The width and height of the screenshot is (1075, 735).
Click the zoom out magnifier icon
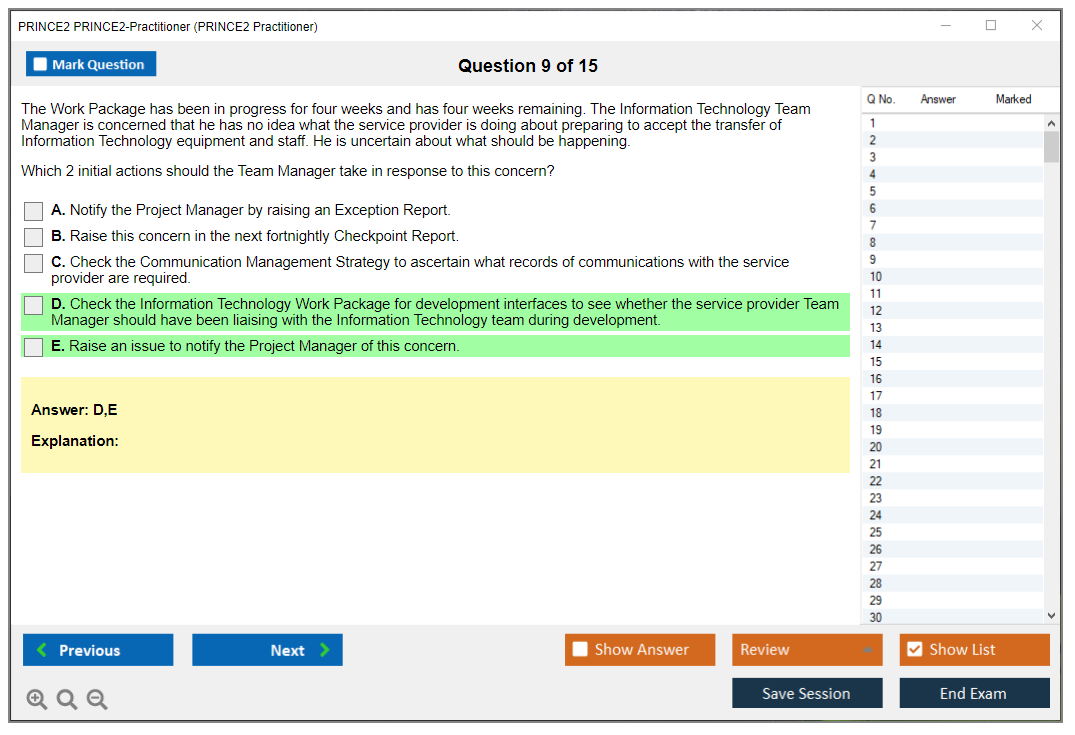coord(97,700)
